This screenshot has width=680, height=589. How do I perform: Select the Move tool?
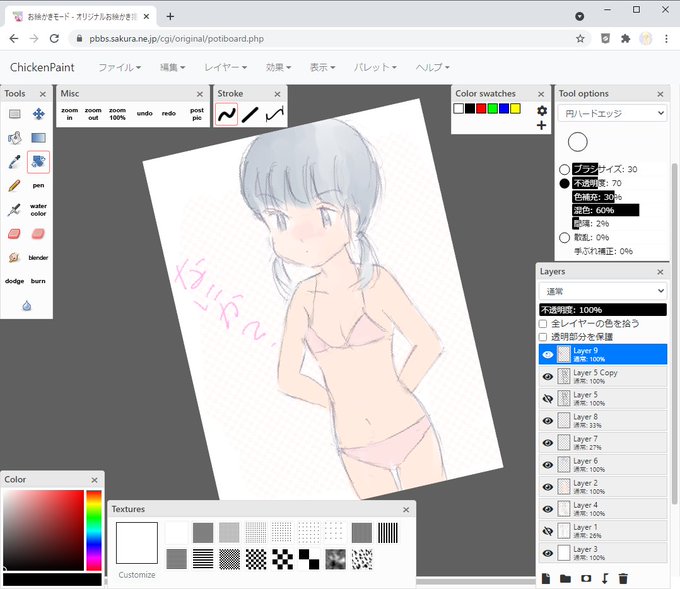click(x=39, y=114)
